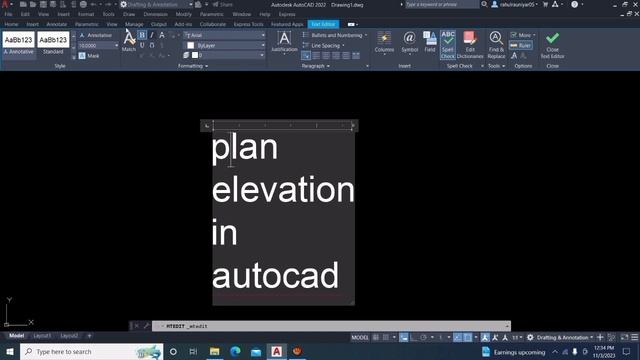Open the Dimension menu
The image size is (640, 360).
click(156, 14)
